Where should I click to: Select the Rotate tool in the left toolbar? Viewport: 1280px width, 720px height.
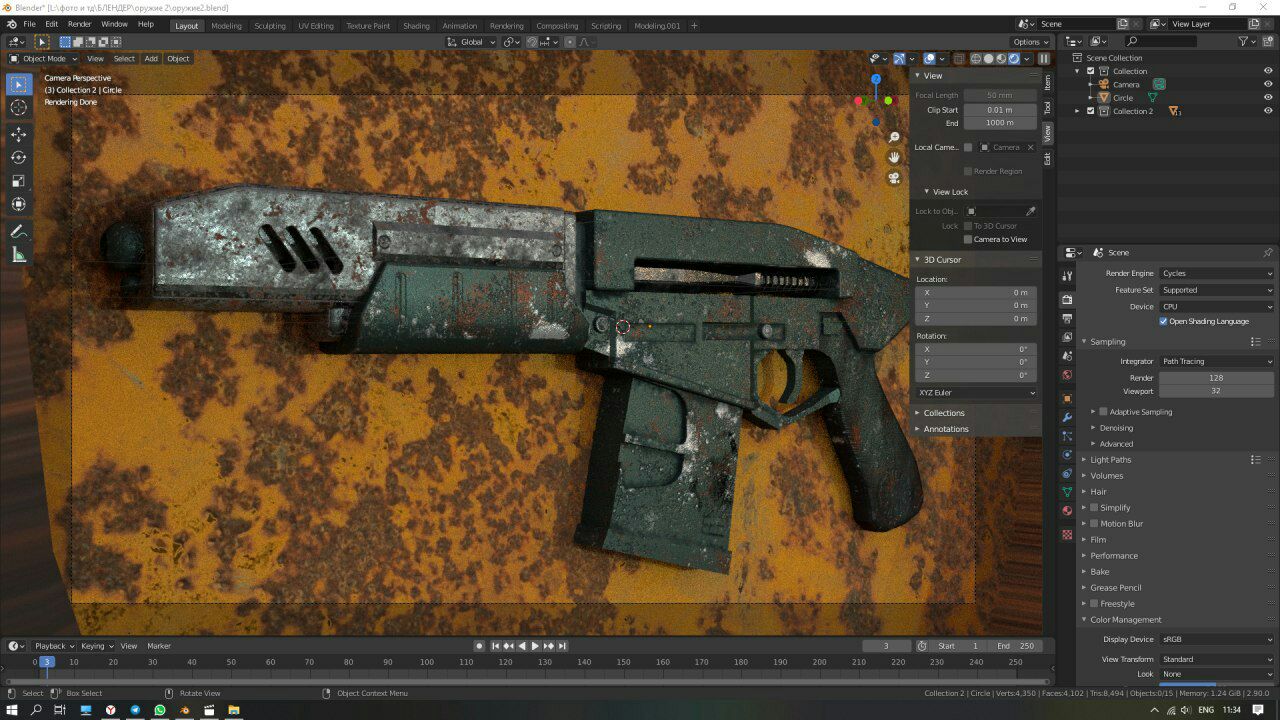(19, 157)
